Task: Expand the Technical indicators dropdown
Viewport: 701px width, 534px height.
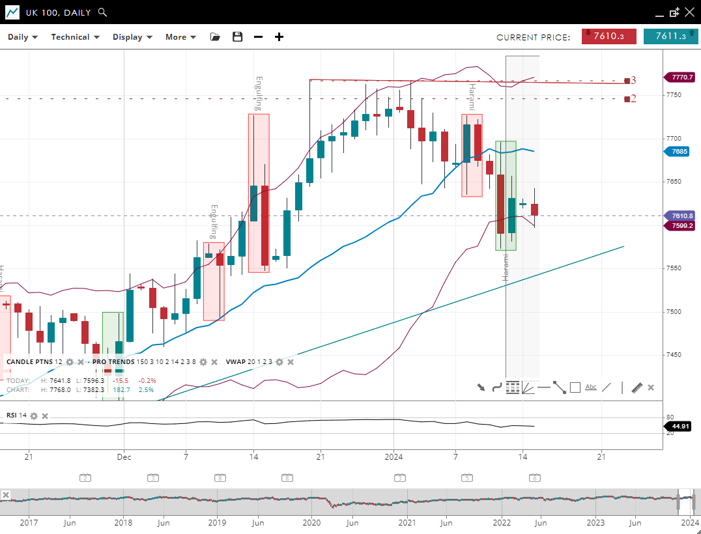Action: 76,37
